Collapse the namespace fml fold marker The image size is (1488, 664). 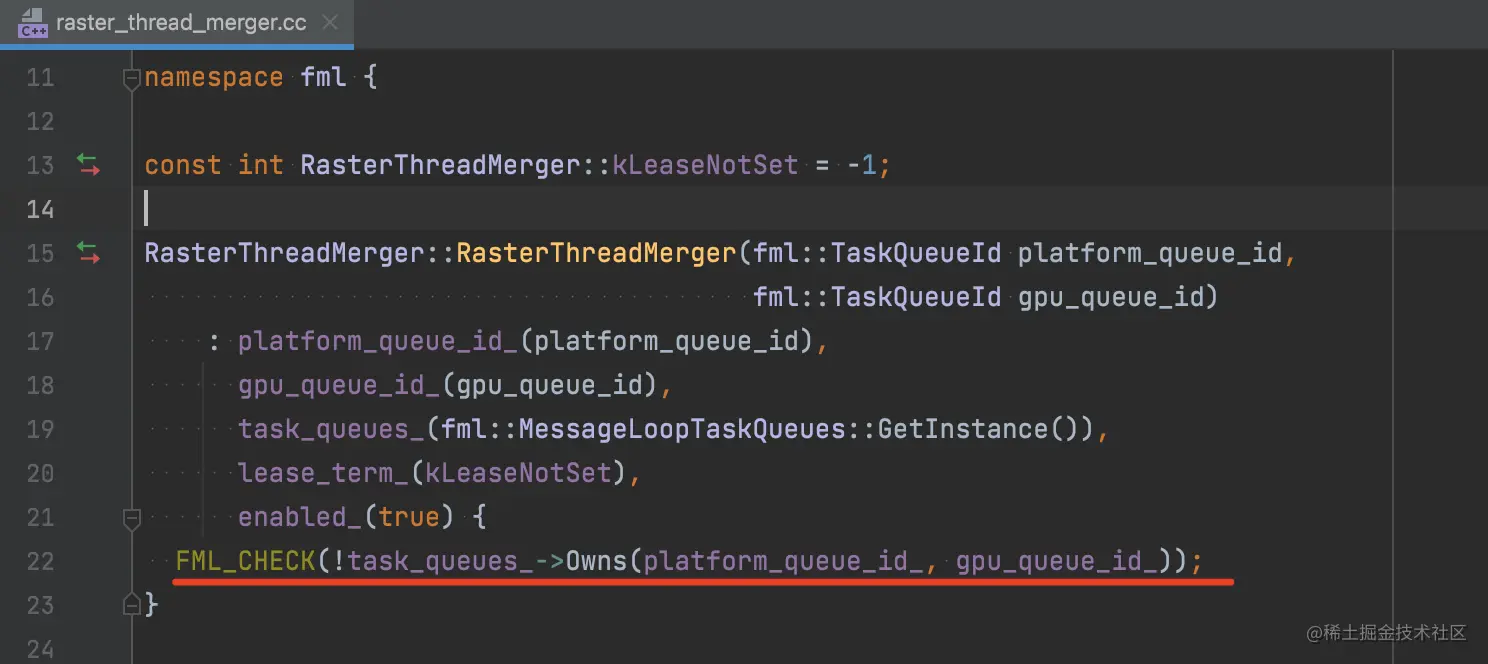point(132,78)
